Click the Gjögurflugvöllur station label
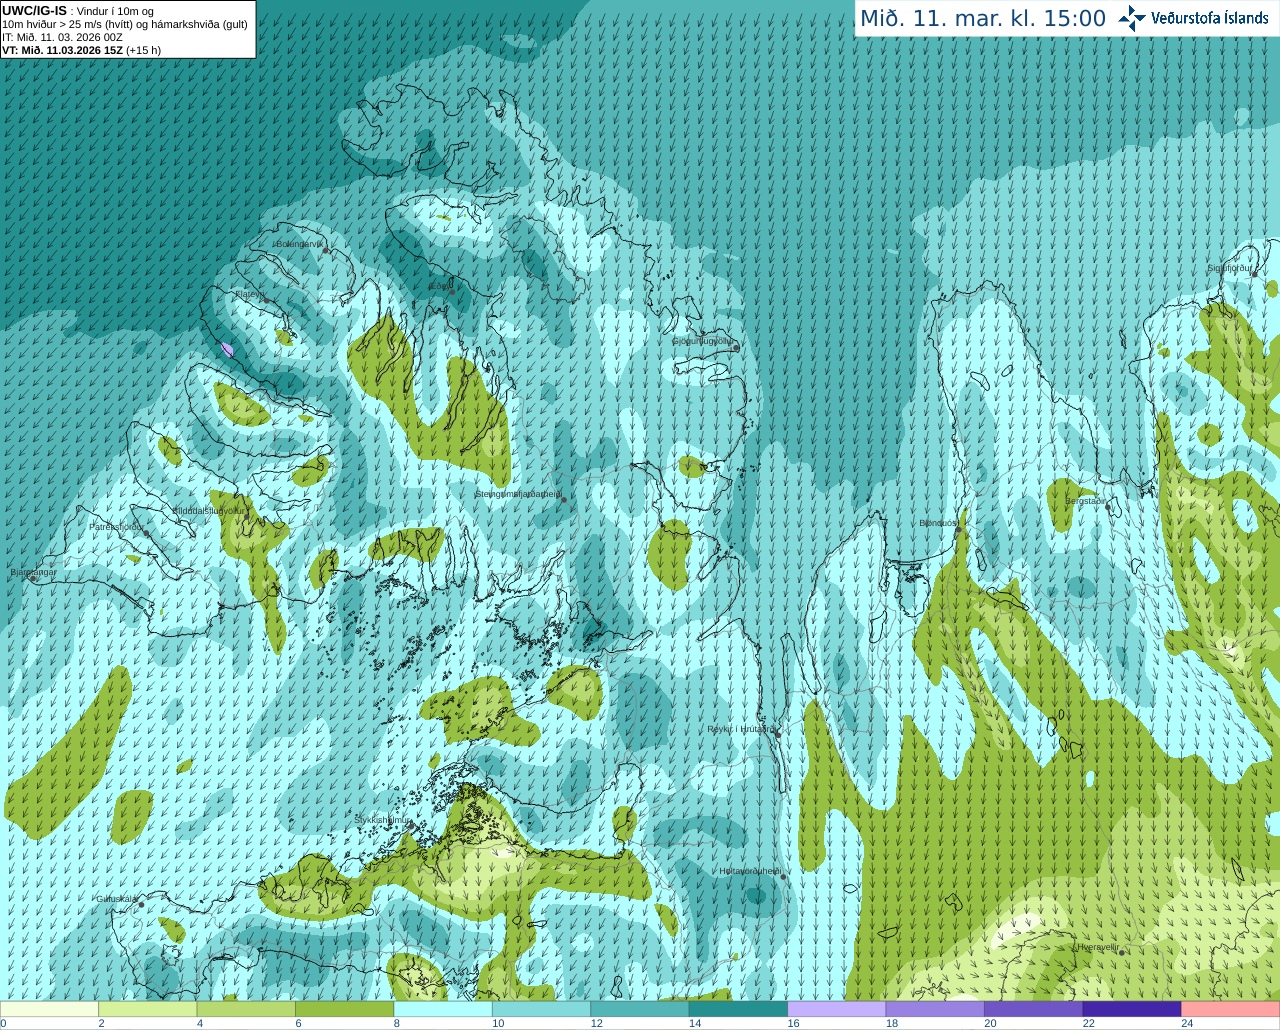The width and height of the screenshot is (1280, 1030). 704,341
